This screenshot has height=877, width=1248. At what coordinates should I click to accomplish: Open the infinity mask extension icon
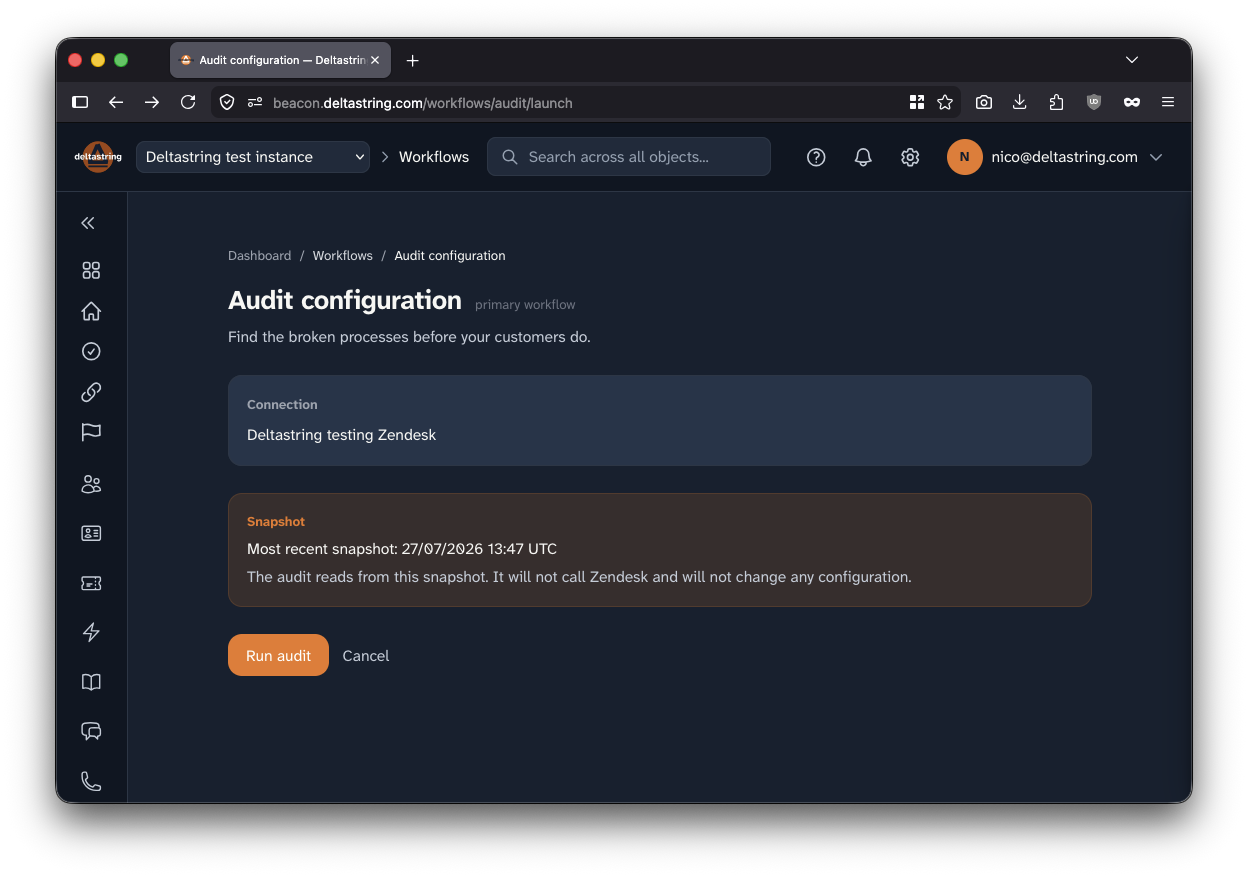[1132, 102]
